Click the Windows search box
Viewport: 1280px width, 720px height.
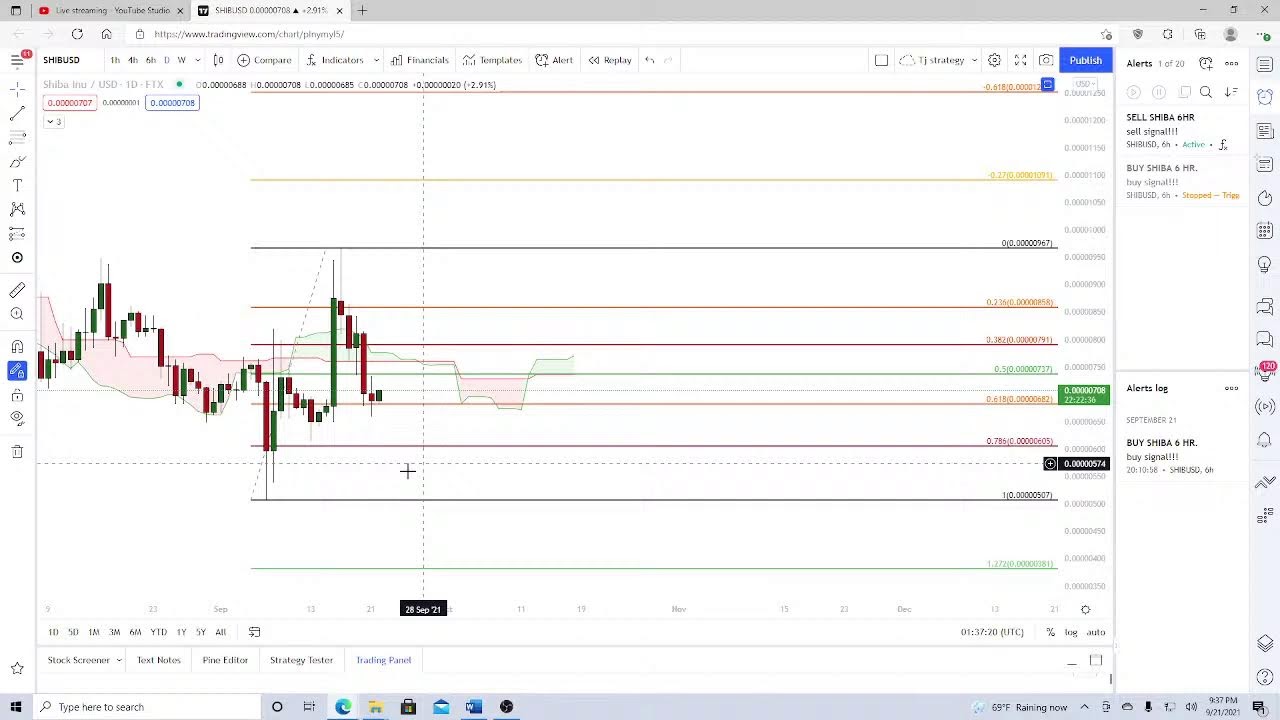pos(148,707)
